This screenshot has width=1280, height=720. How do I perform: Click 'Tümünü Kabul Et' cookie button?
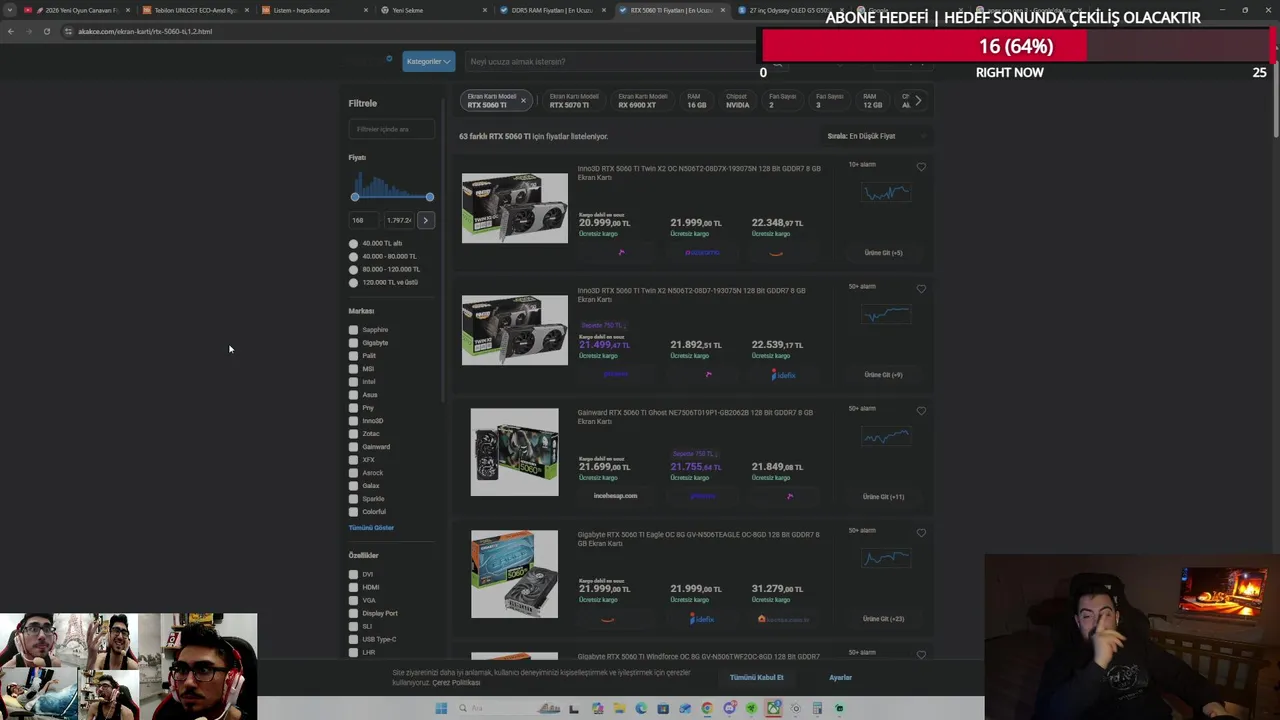coord(757,678)
